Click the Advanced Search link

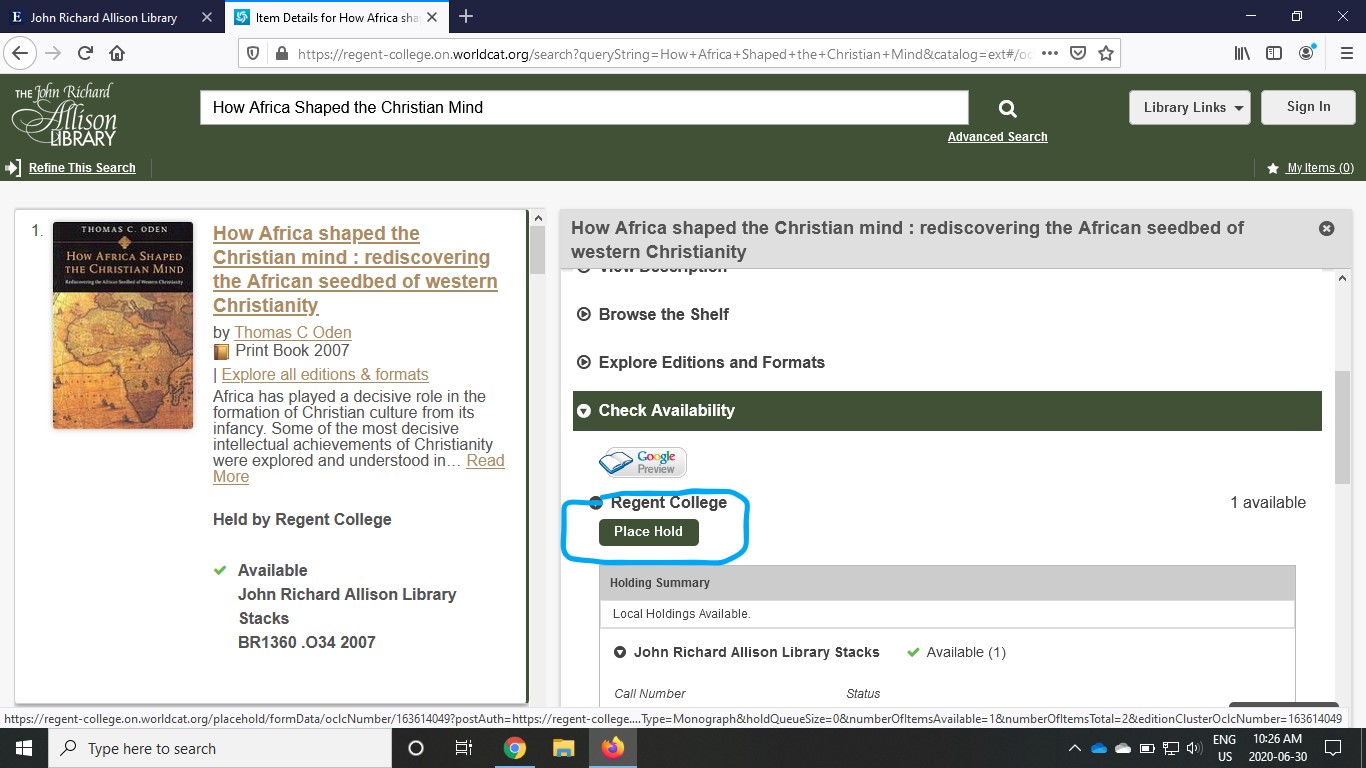point(997,137)
